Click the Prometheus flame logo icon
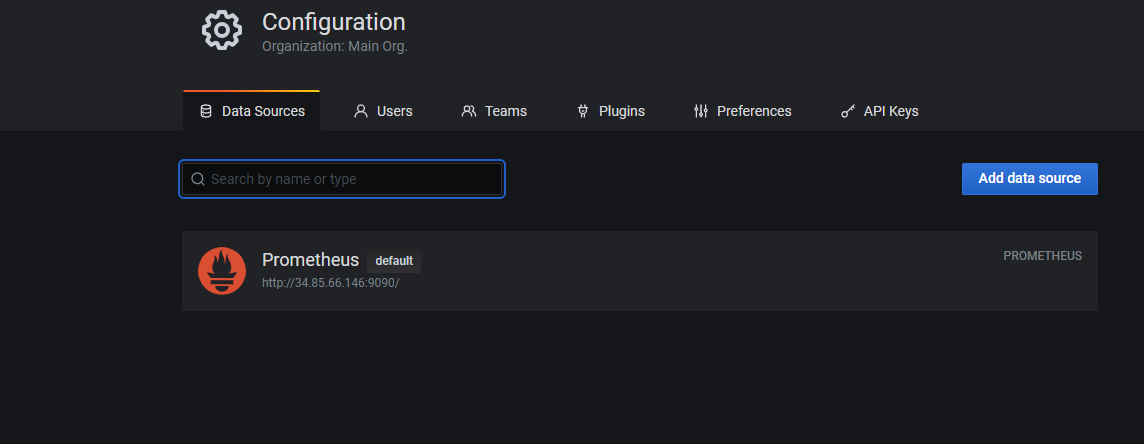Image resolution: width=1144 pixels, height=444 pixels. [x=222, y=271]
